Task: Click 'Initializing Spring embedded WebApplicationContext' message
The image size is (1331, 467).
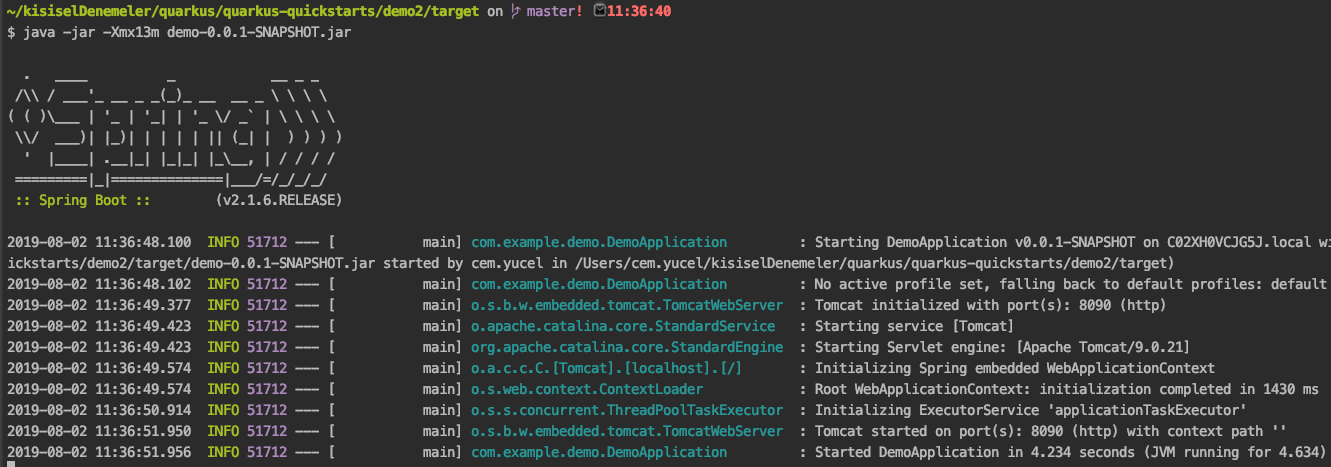Action: point(1015,368)
